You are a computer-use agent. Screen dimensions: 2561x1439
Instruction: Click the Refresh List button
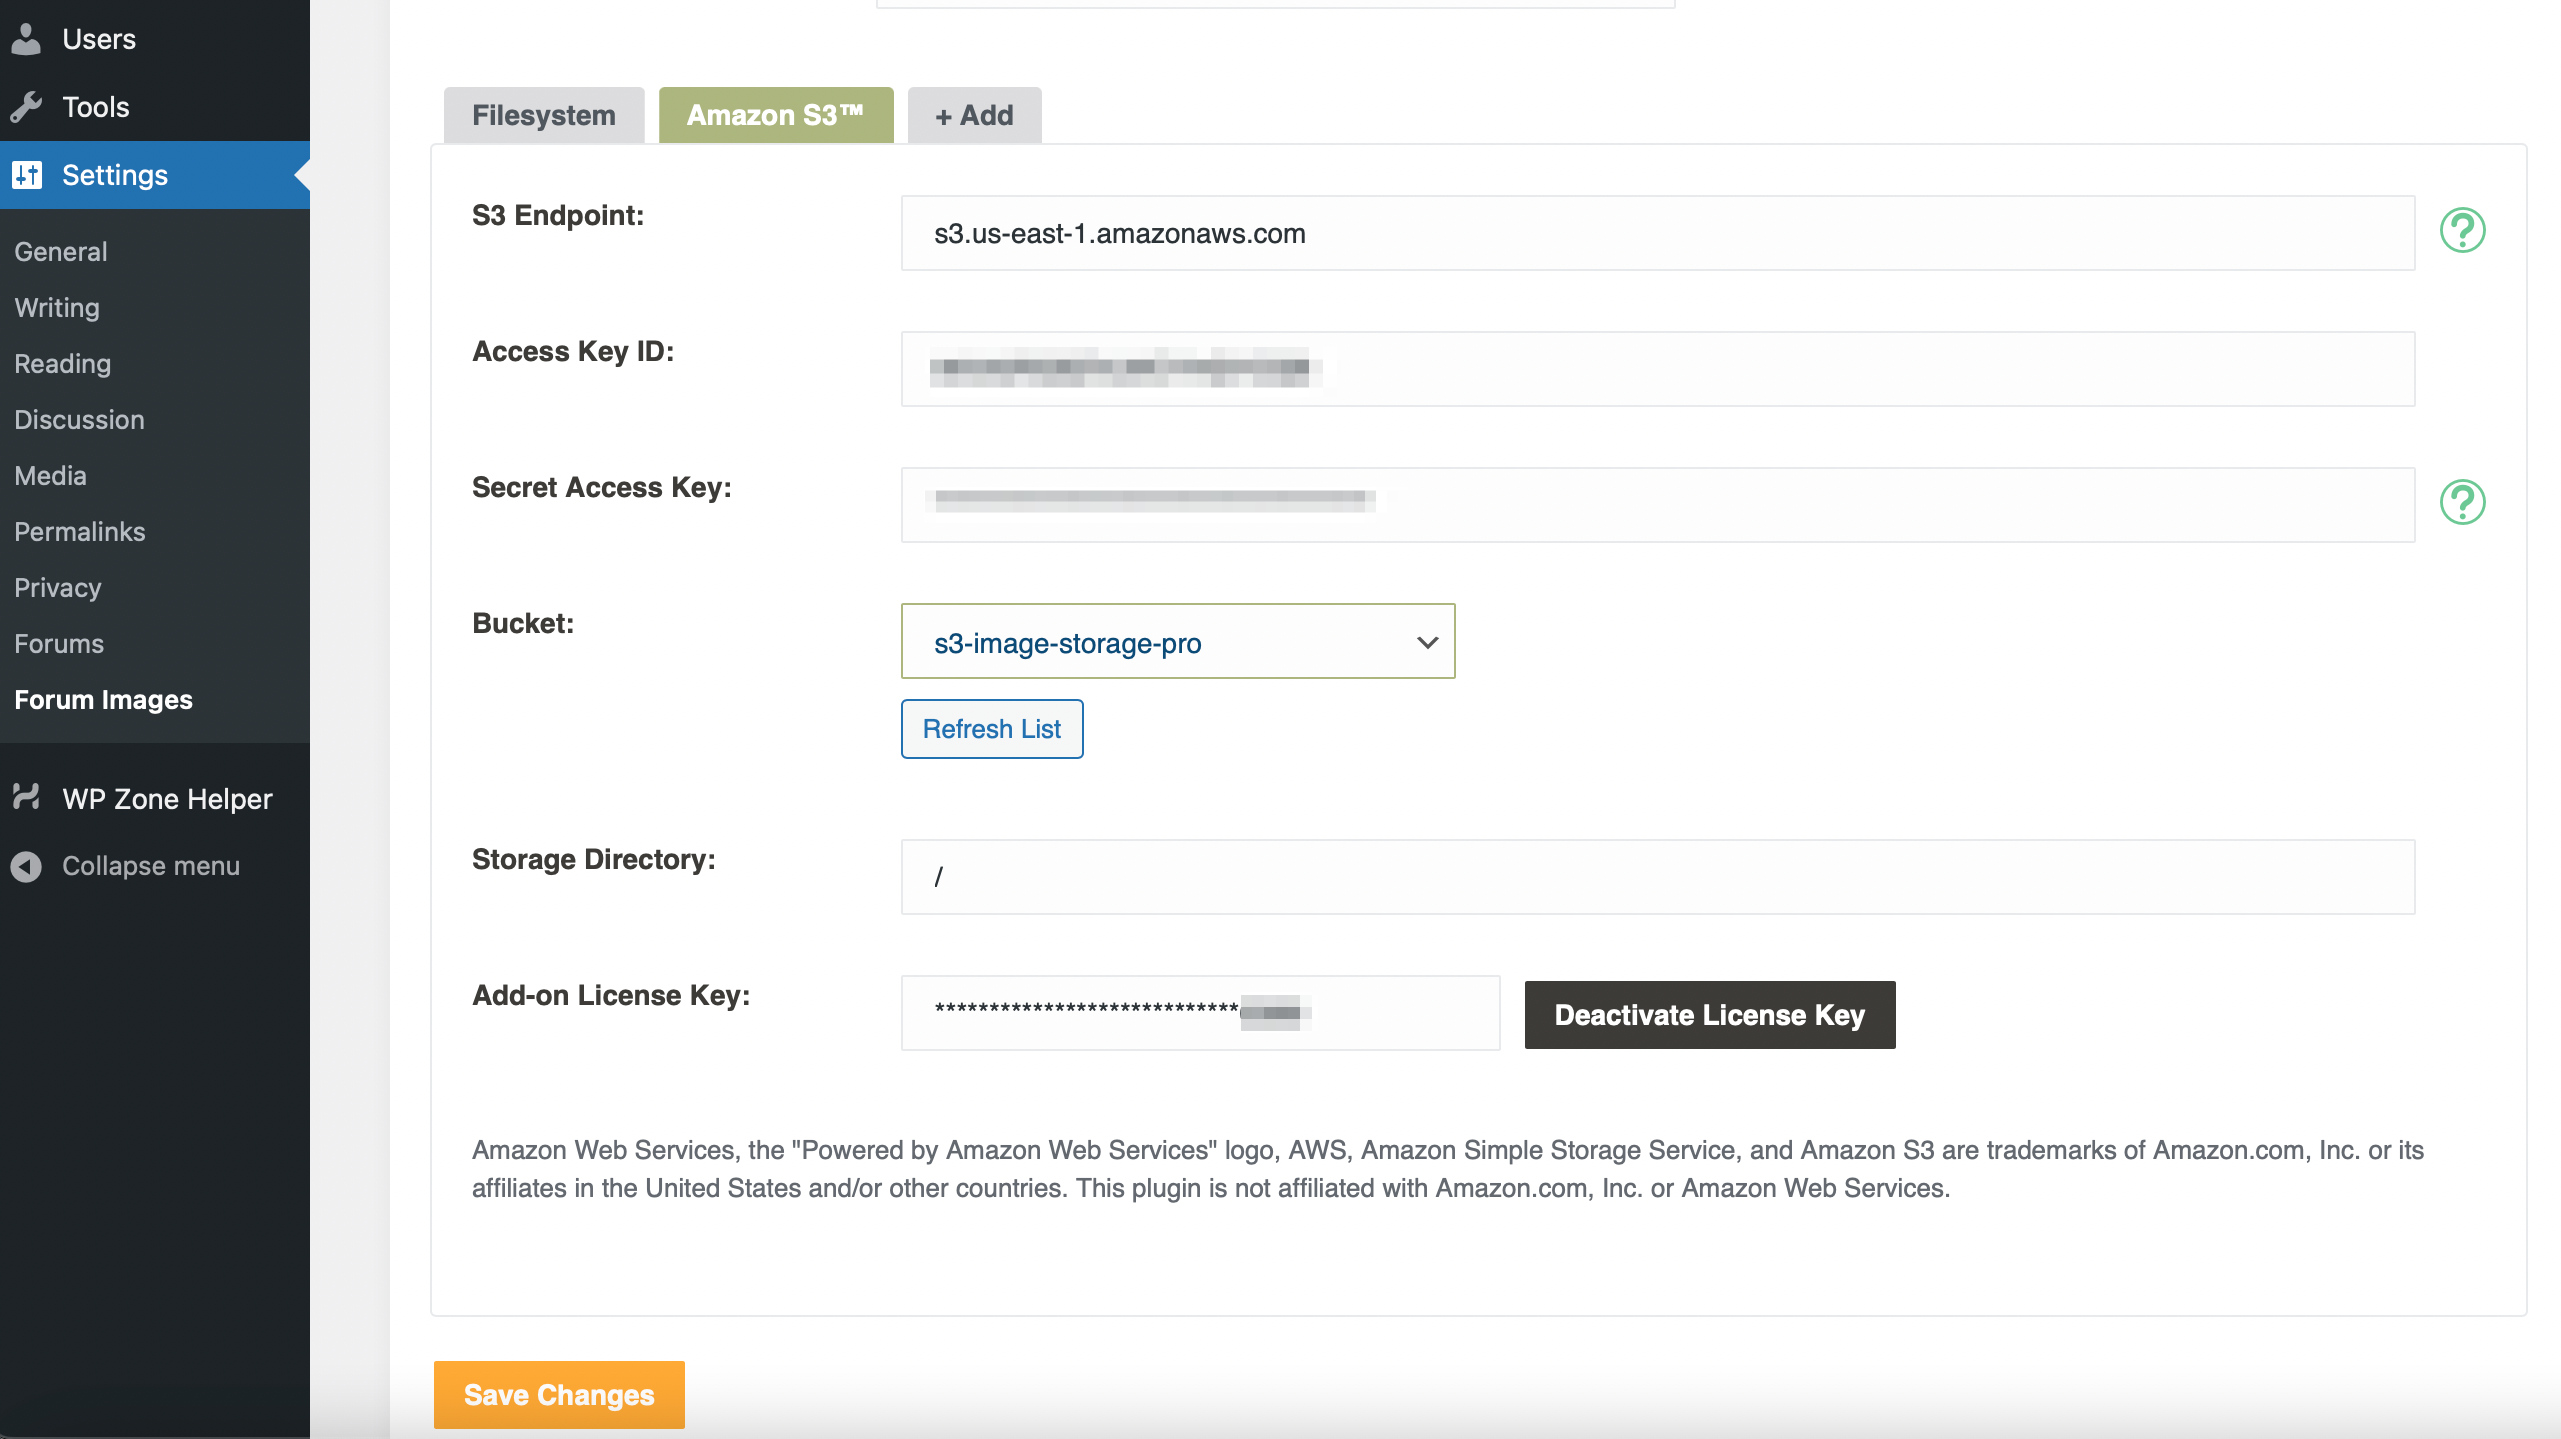point(992,729)
